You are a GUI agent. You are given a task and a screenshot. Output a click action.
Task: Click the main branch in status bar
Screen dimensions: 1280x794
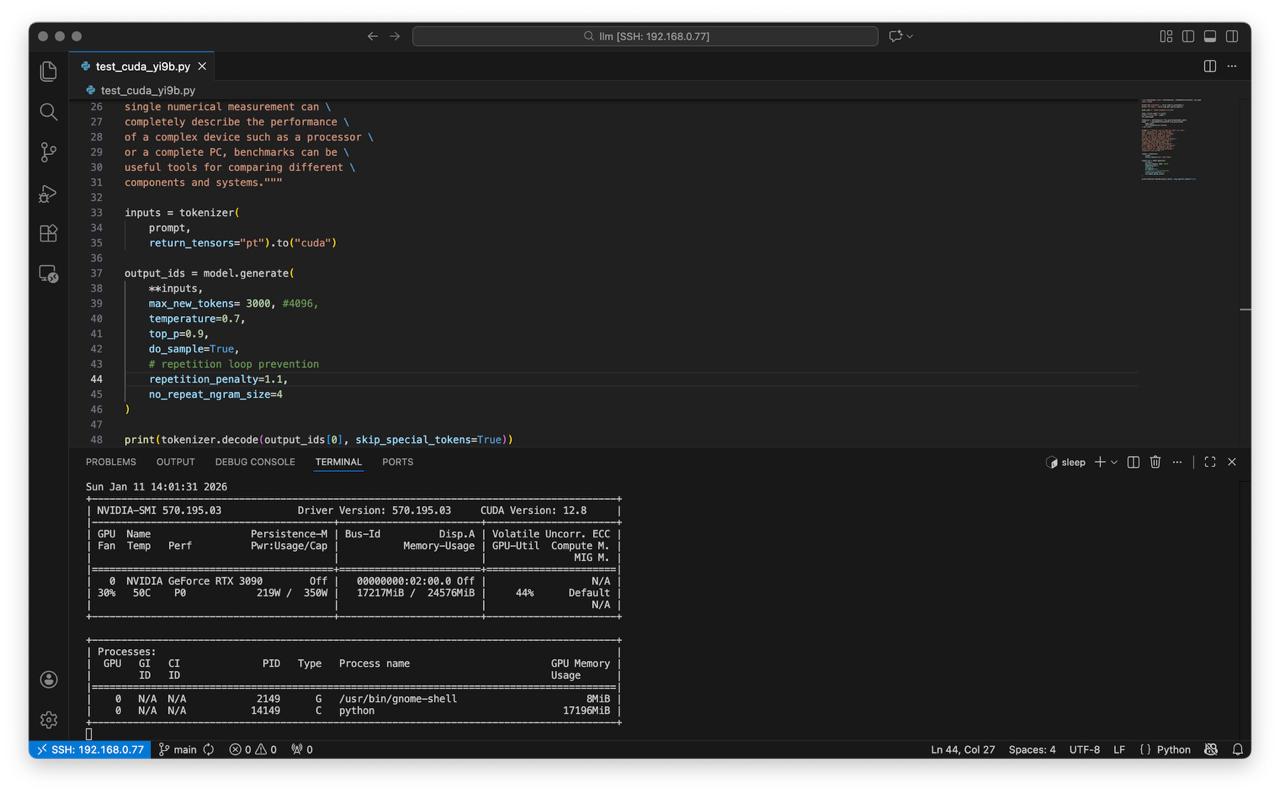point(178,749)
